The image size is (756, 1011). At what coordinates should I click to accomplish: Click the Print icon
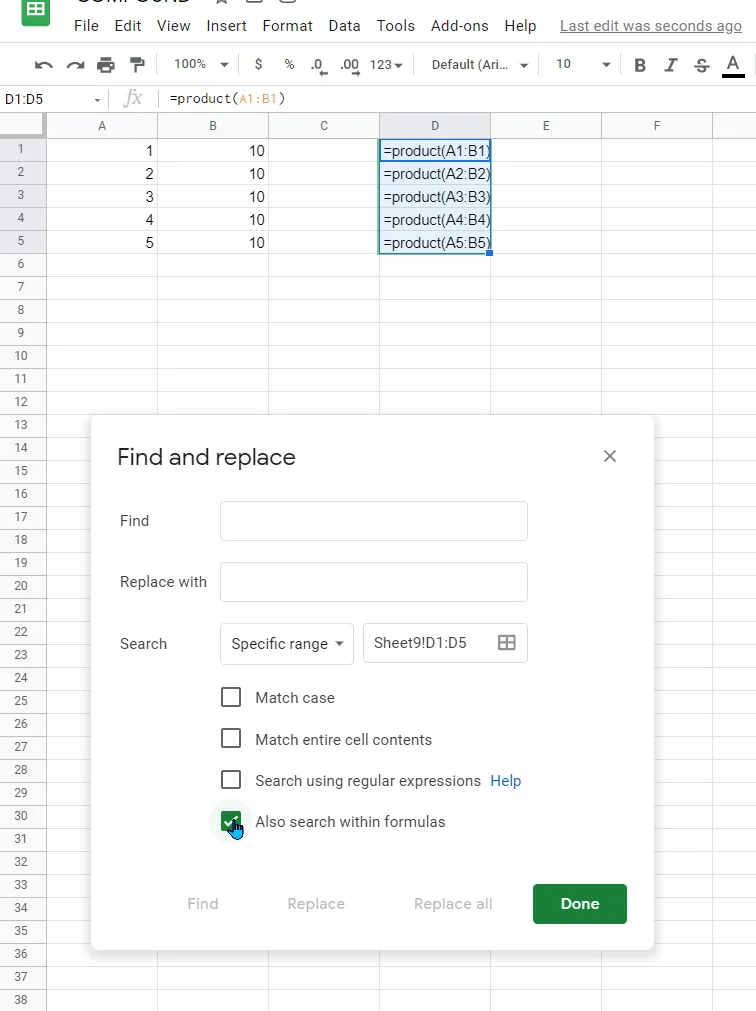(106, 65)
